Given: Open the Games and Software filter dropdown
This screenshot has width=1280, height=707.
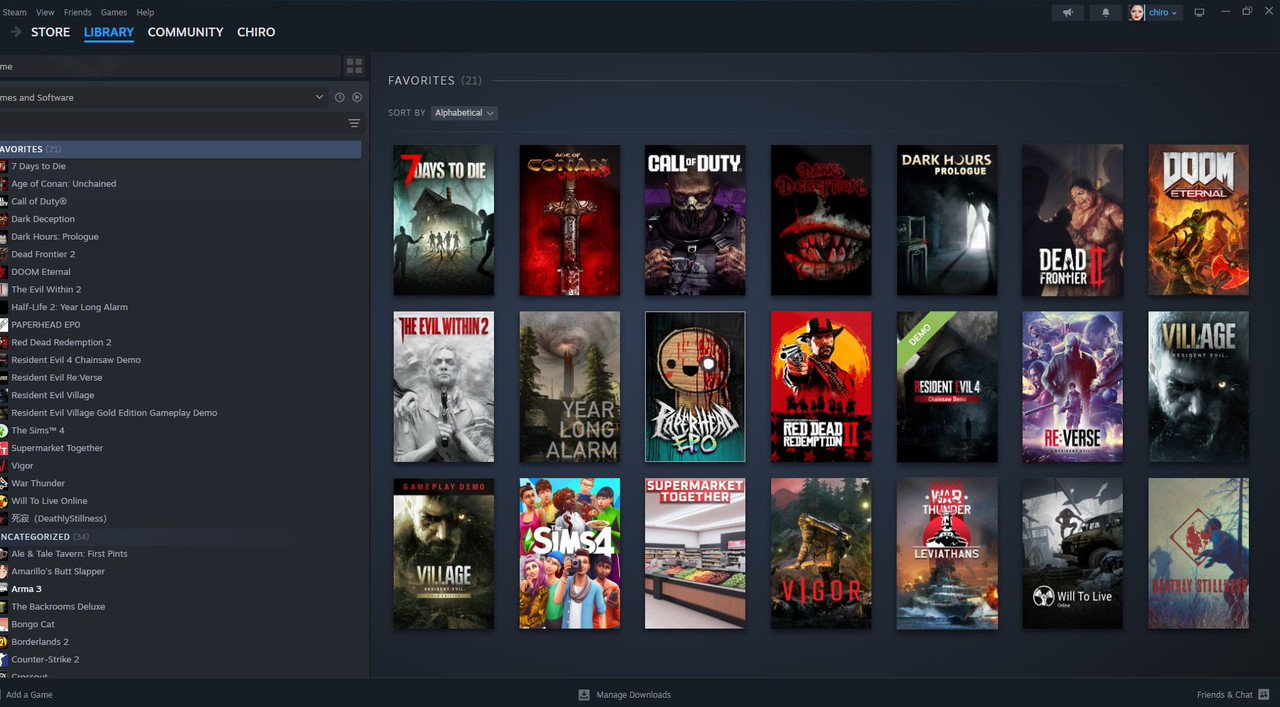Looking at the screenshot, I should pos(164,97).
